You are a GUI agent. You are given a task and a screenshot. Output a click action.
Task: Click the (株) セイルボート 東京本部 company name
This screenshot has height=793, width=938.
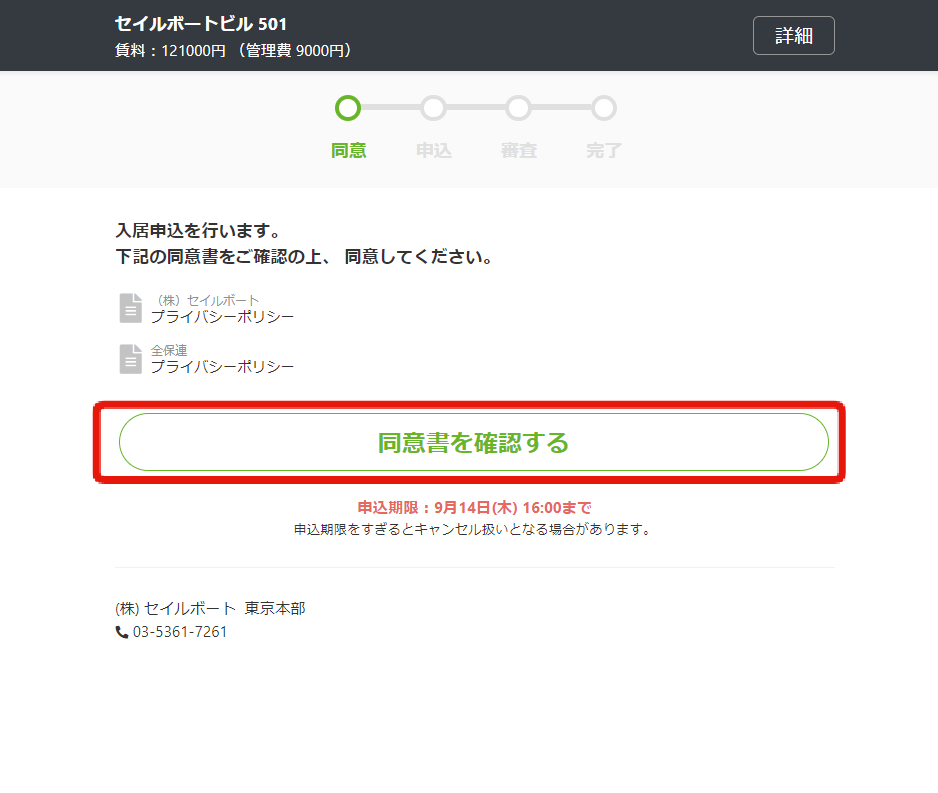(210, 609)
